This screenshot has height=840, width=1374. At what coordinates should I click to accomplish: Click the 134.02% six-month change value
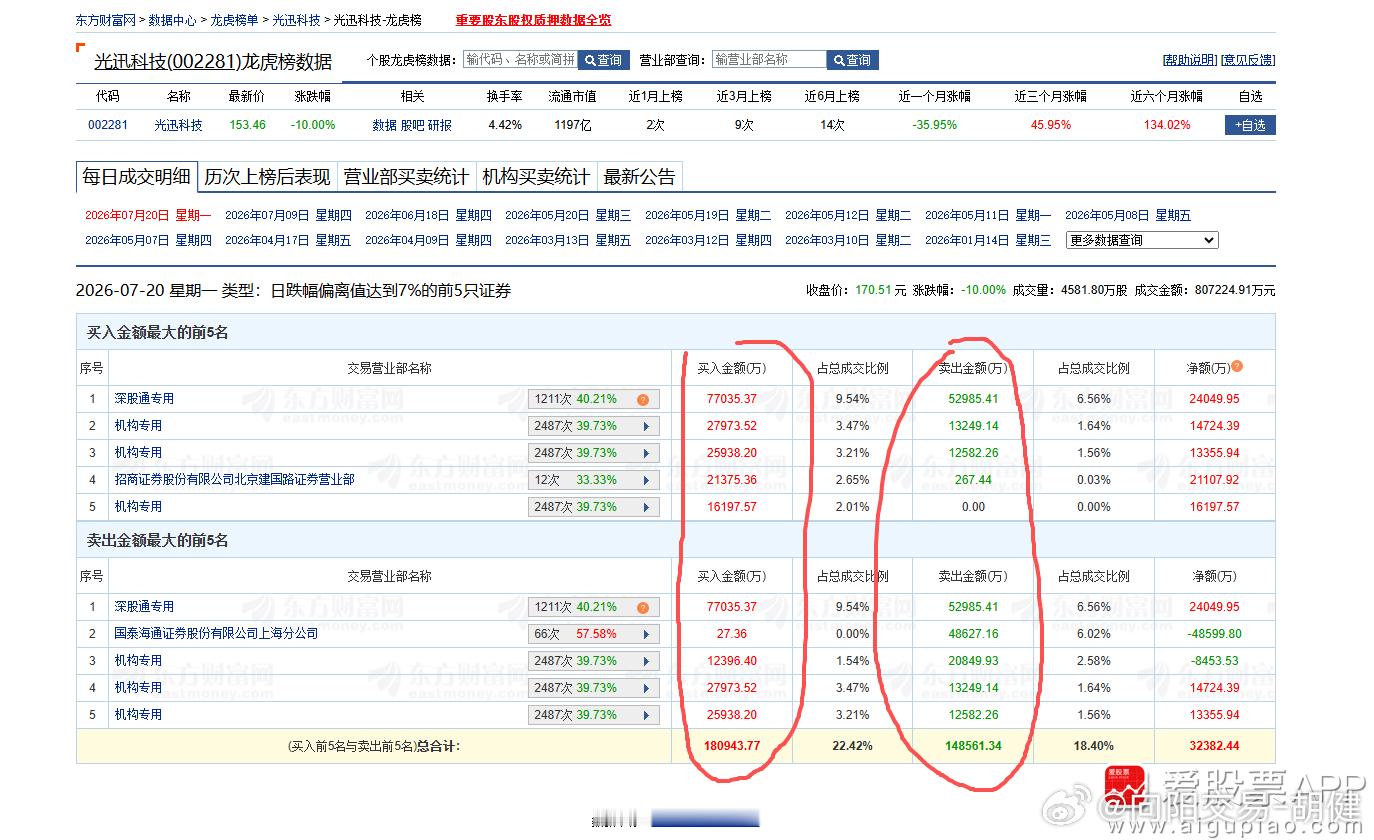tap(1167, 125)
